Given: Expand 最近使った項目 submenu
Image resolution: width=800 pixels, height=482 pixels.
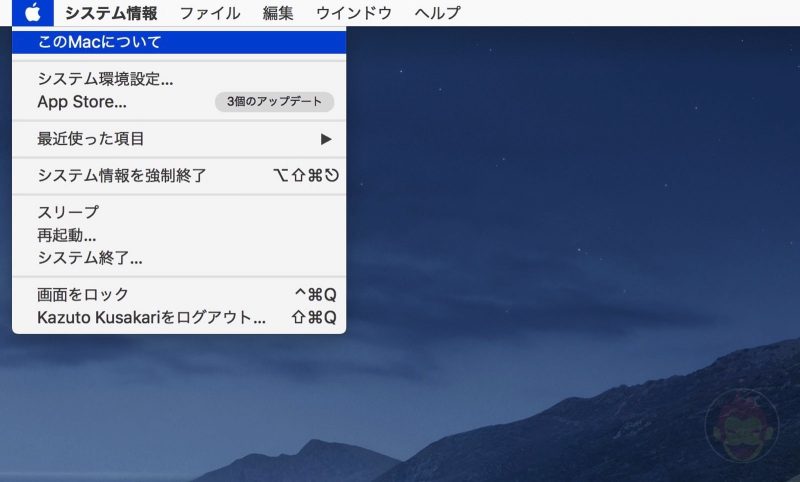Looking at the screenshot, I should point(179,139).
